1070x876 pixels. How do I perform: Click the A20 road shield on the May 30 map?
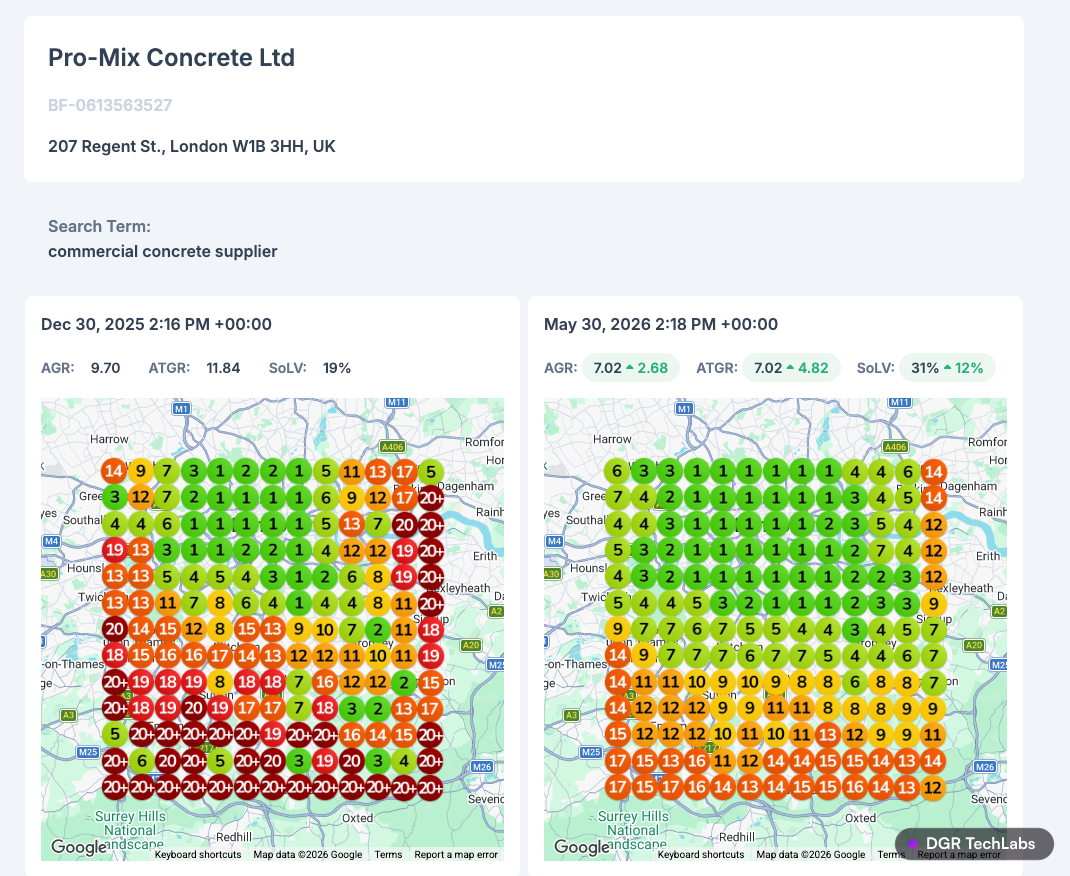tap(974, 645)
